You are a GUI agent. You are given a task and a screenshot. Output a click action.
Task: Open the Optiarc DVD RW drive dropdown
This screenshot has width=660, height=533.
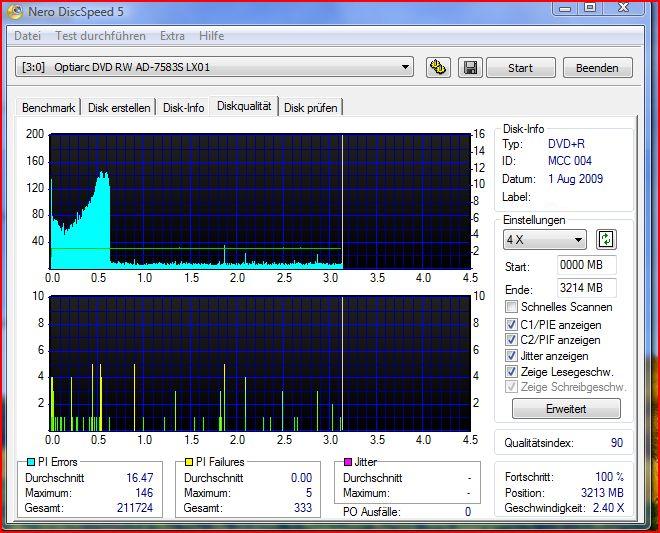click(405, 68)
